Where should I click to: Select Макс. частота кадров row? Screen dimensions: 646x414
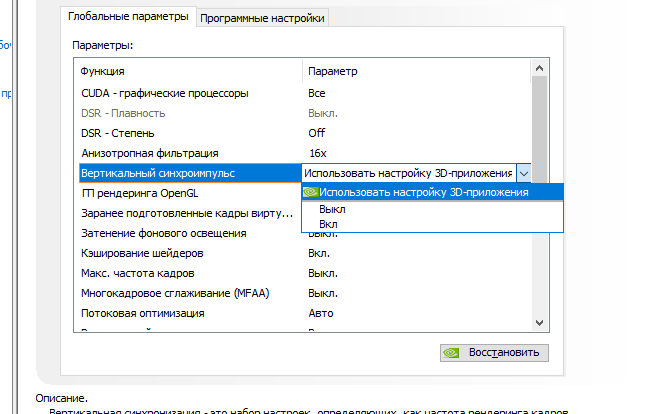point(304,274)
